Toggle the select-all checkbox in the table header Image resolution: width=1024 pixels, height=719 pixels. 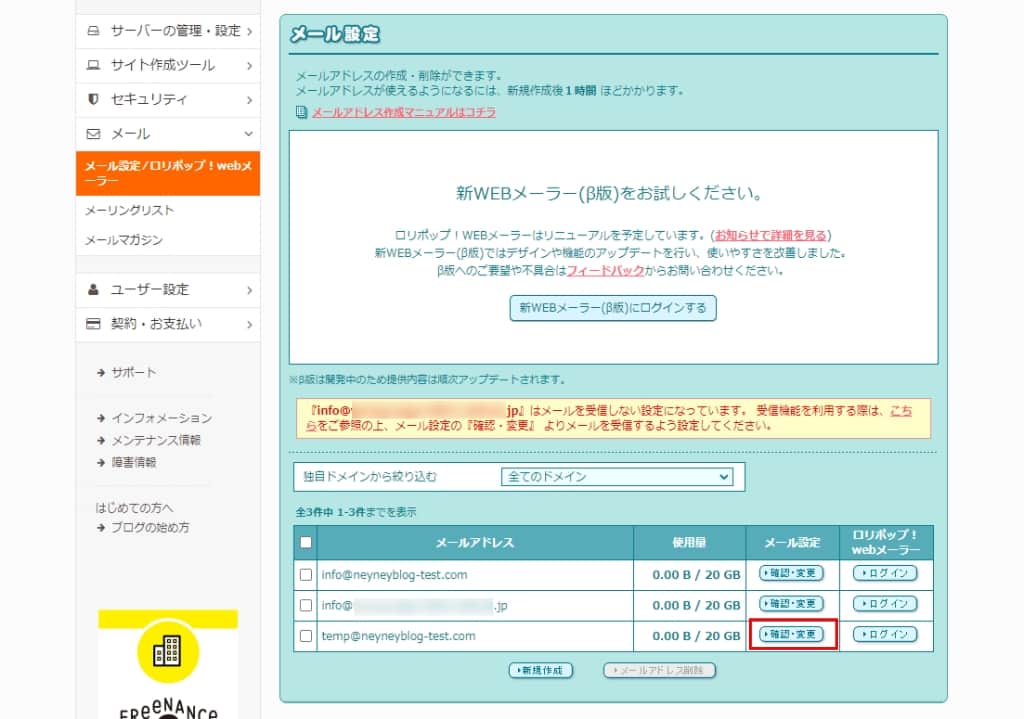pyautogui.click(x=306, y=542)
